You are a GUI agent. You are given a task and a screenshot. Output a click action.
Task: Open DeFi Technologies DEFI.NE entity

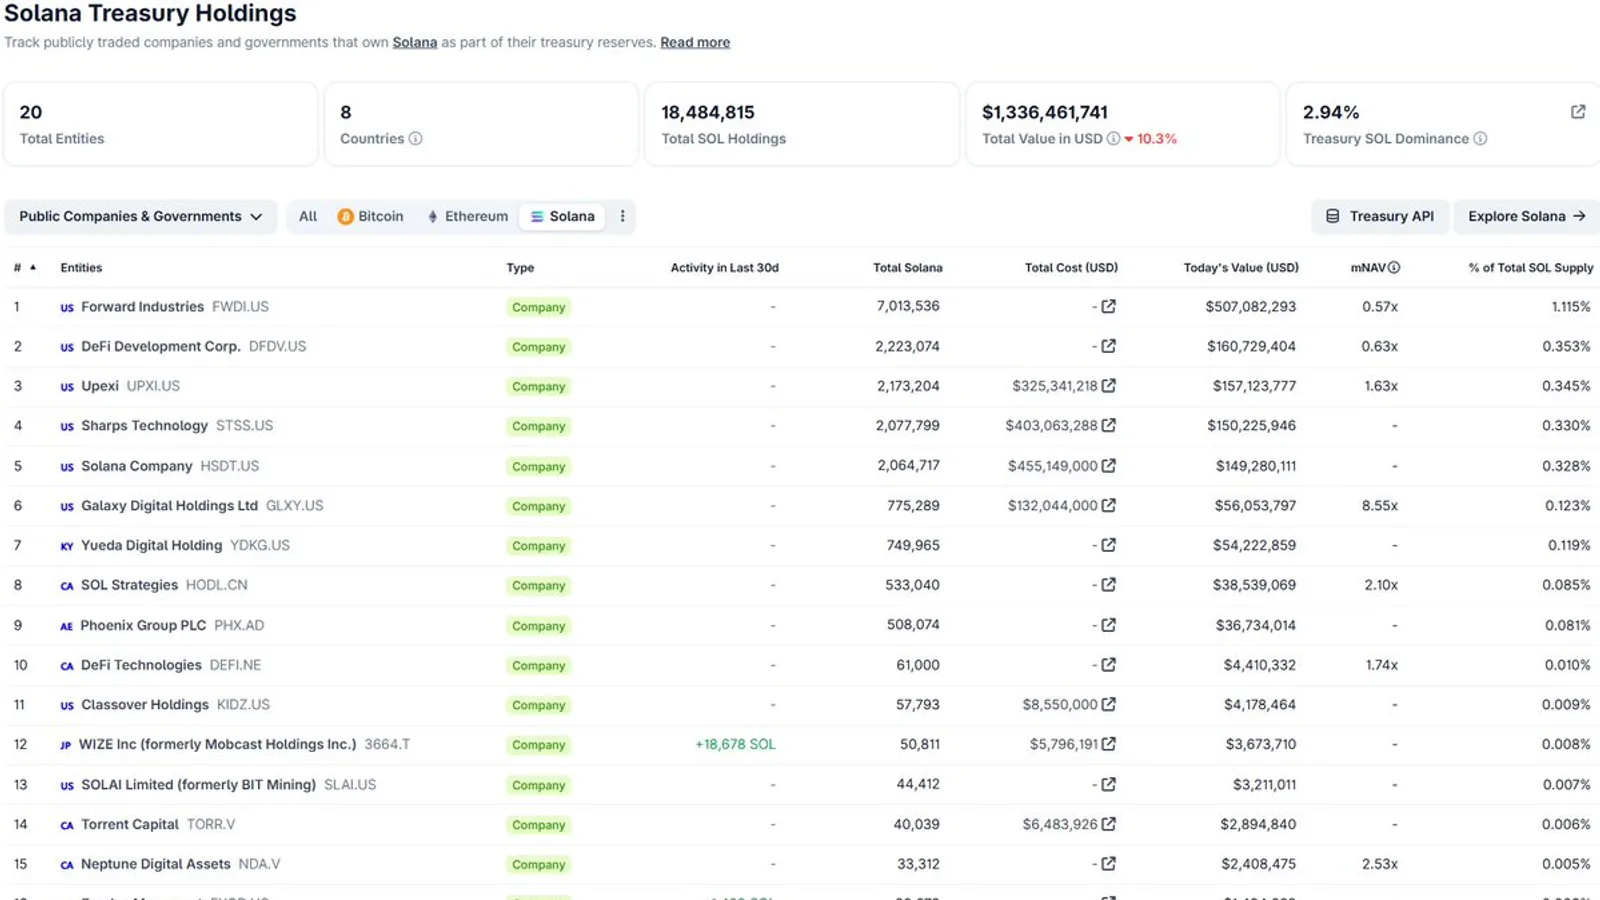(x=141, y=665)
